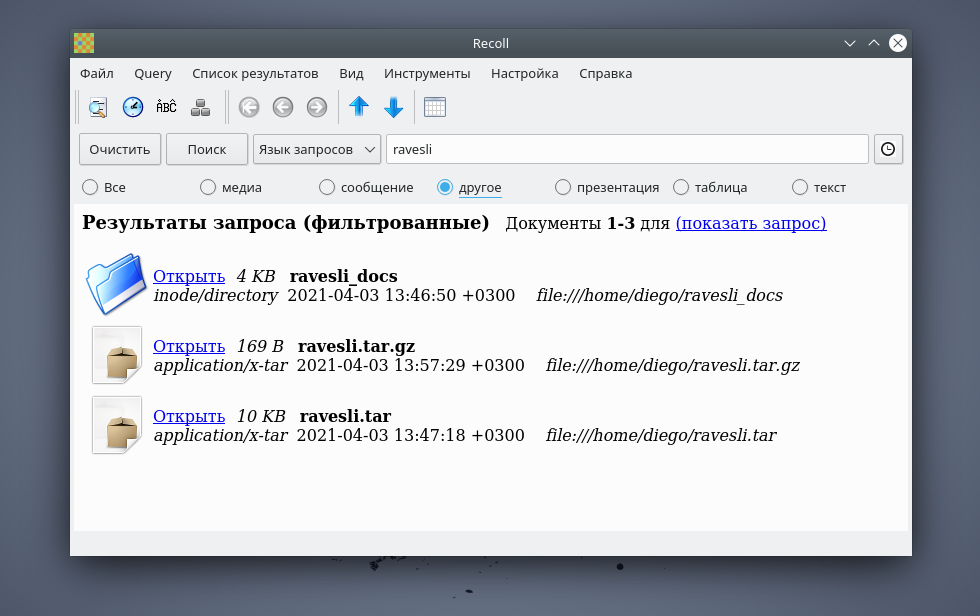Click path file:///home/diego/ravesli.tar.gz

tap(672, 365)
